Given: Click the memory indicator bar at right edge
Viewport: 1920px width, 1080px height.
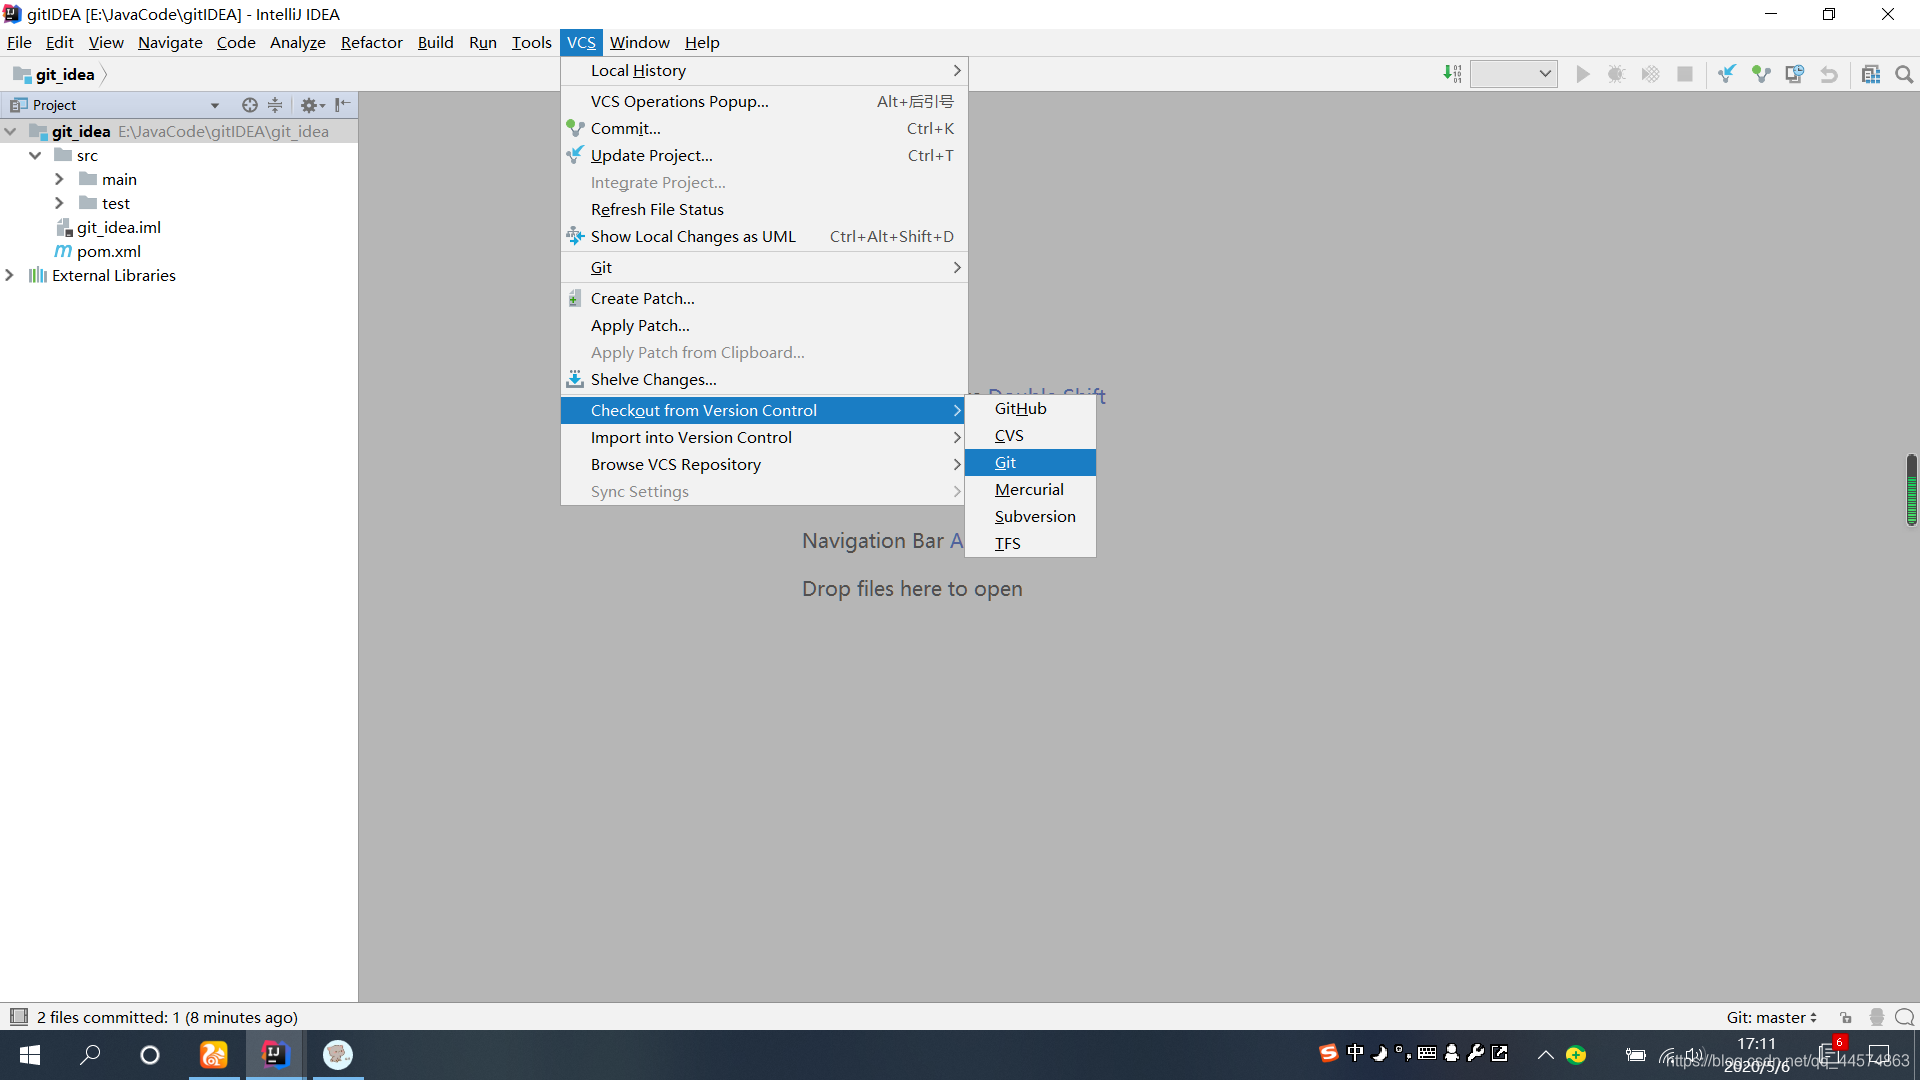Looking at the screenshot, I should [1911, 490].
